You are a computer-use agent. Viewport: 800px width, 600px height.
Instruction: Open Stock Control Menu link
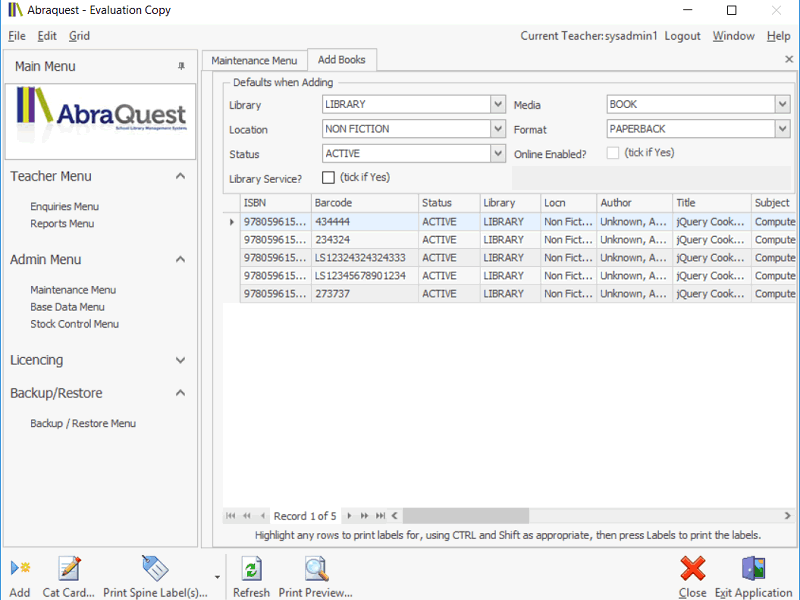click(x=74, y=324)
